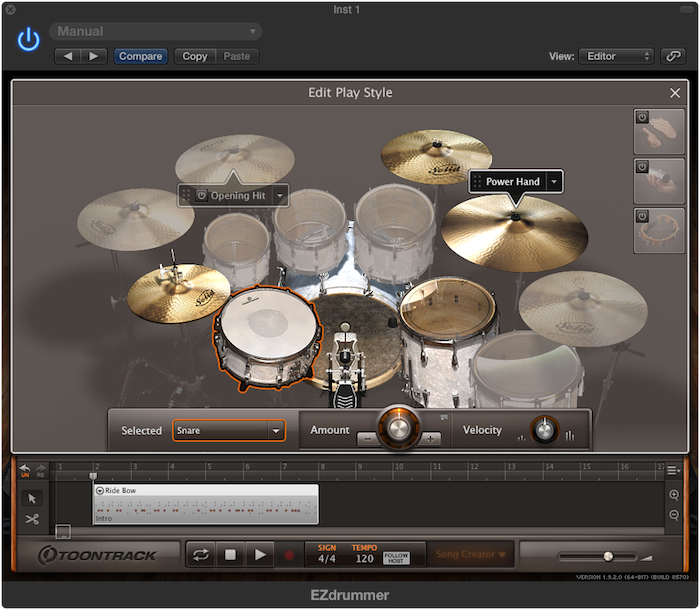
Task: Click the small icon above Amount plus
Action: pyautogui.click(x=444, y=417)
